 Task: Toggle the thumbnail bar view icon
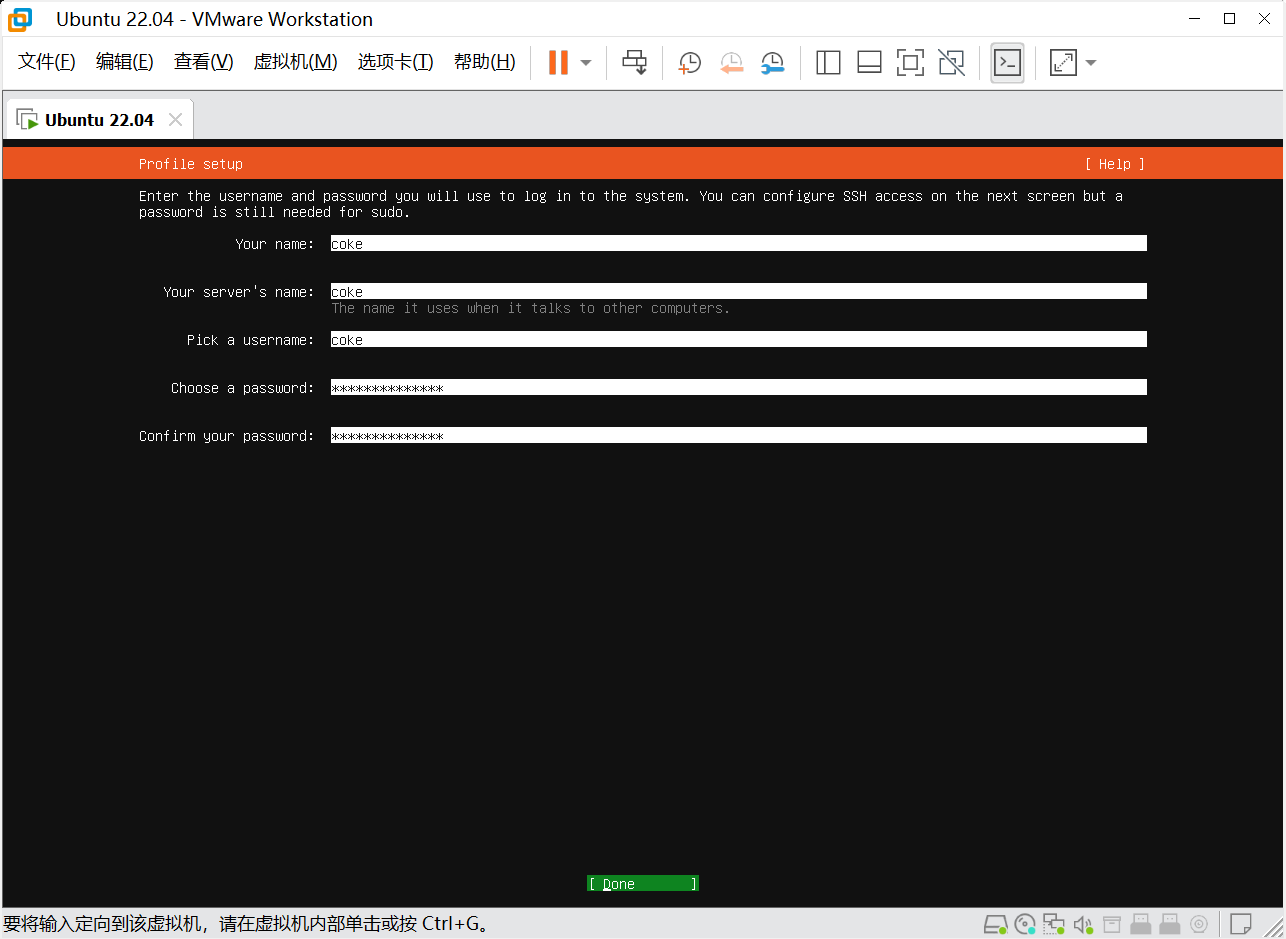[x=869, y=63]
